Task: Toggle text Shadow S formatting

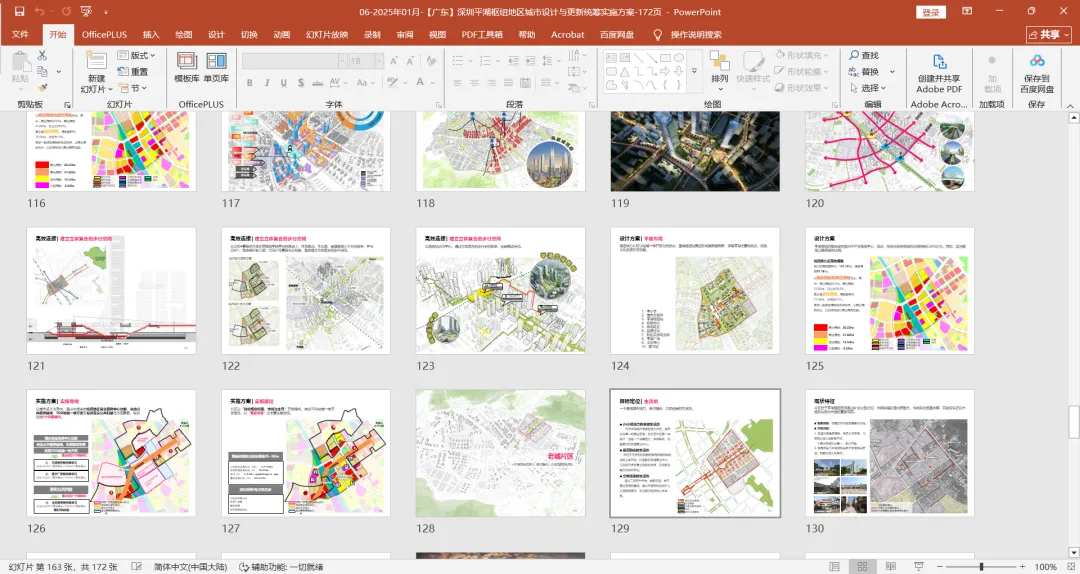Action: pos(301,83)
